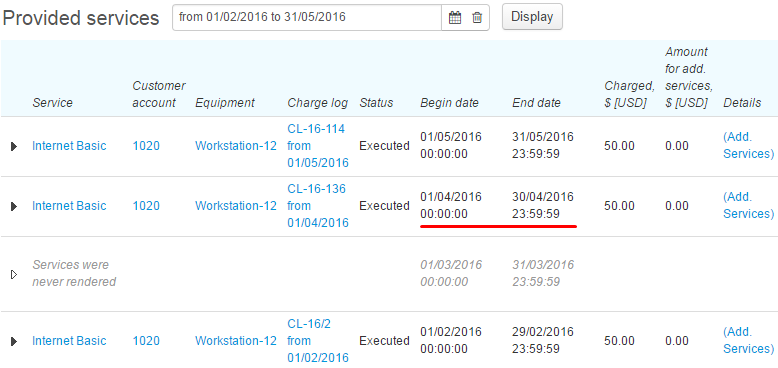Open customer account 1020 in the CL-16-114 row
Image resolution: width=778 pixels, height=368 pixels.
click(x=146, y=146)
